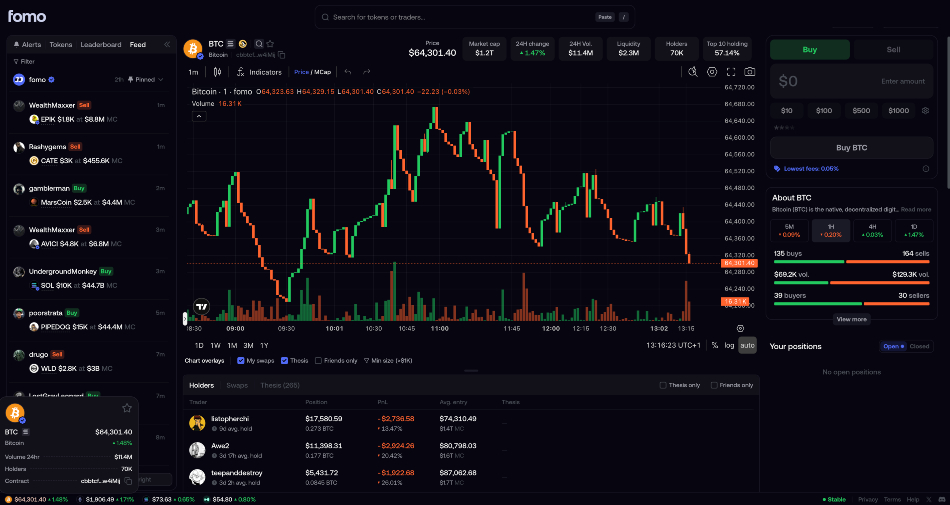Choose the $1000 preset amount
The height and width of the screenshot is (505, 950).
click(x=899, y=111)
